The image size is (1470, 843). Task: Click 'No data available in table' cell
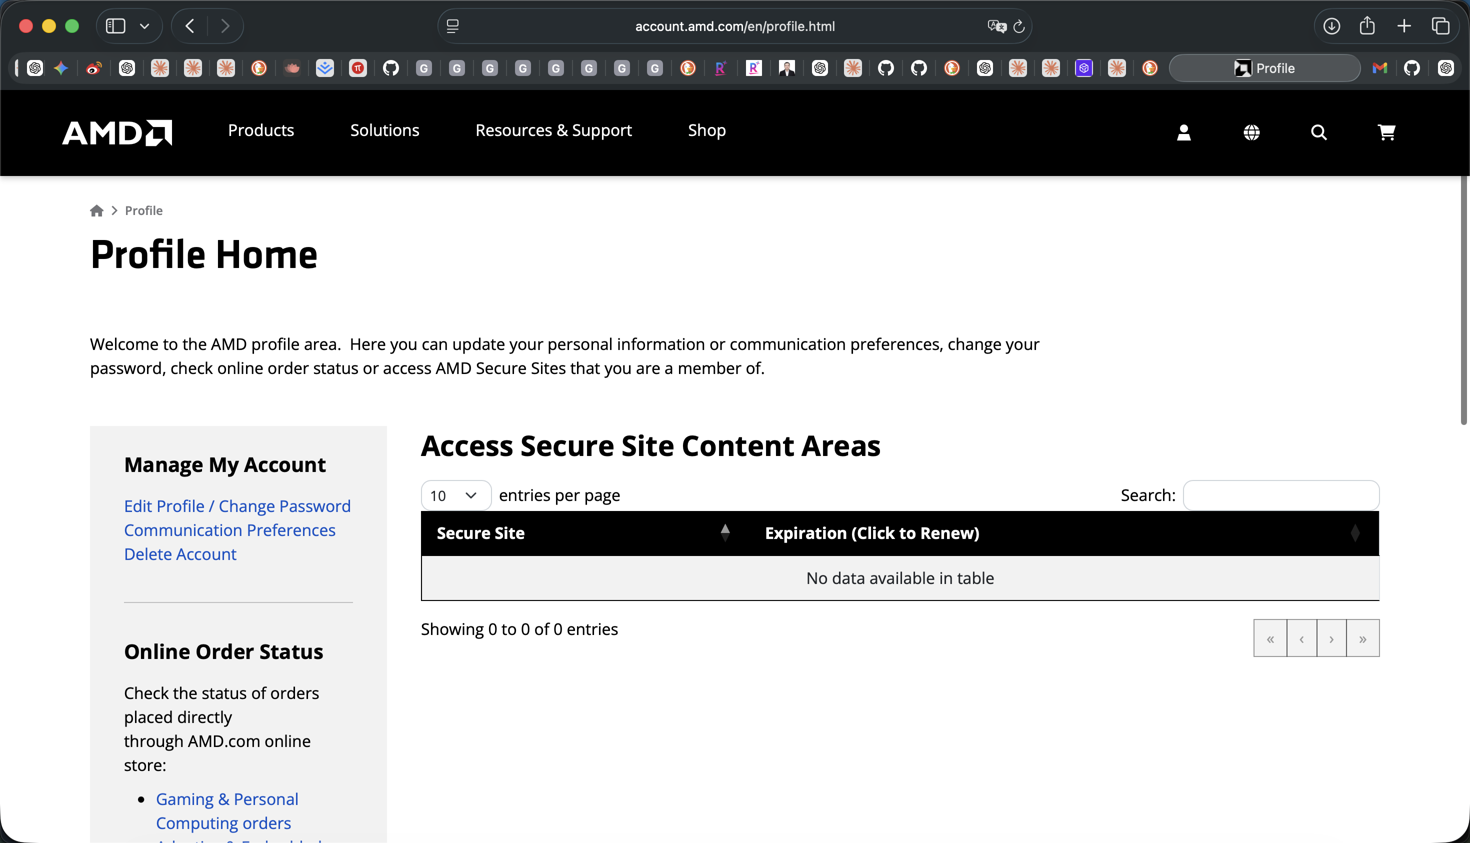pos(900,578)
